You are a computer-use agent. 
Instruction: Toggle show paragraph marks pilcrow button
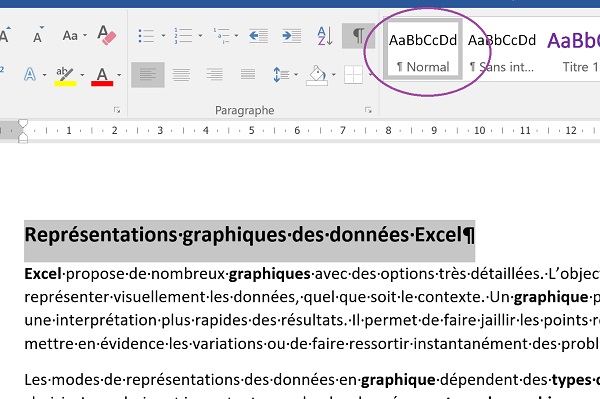[x=358, y=36]
